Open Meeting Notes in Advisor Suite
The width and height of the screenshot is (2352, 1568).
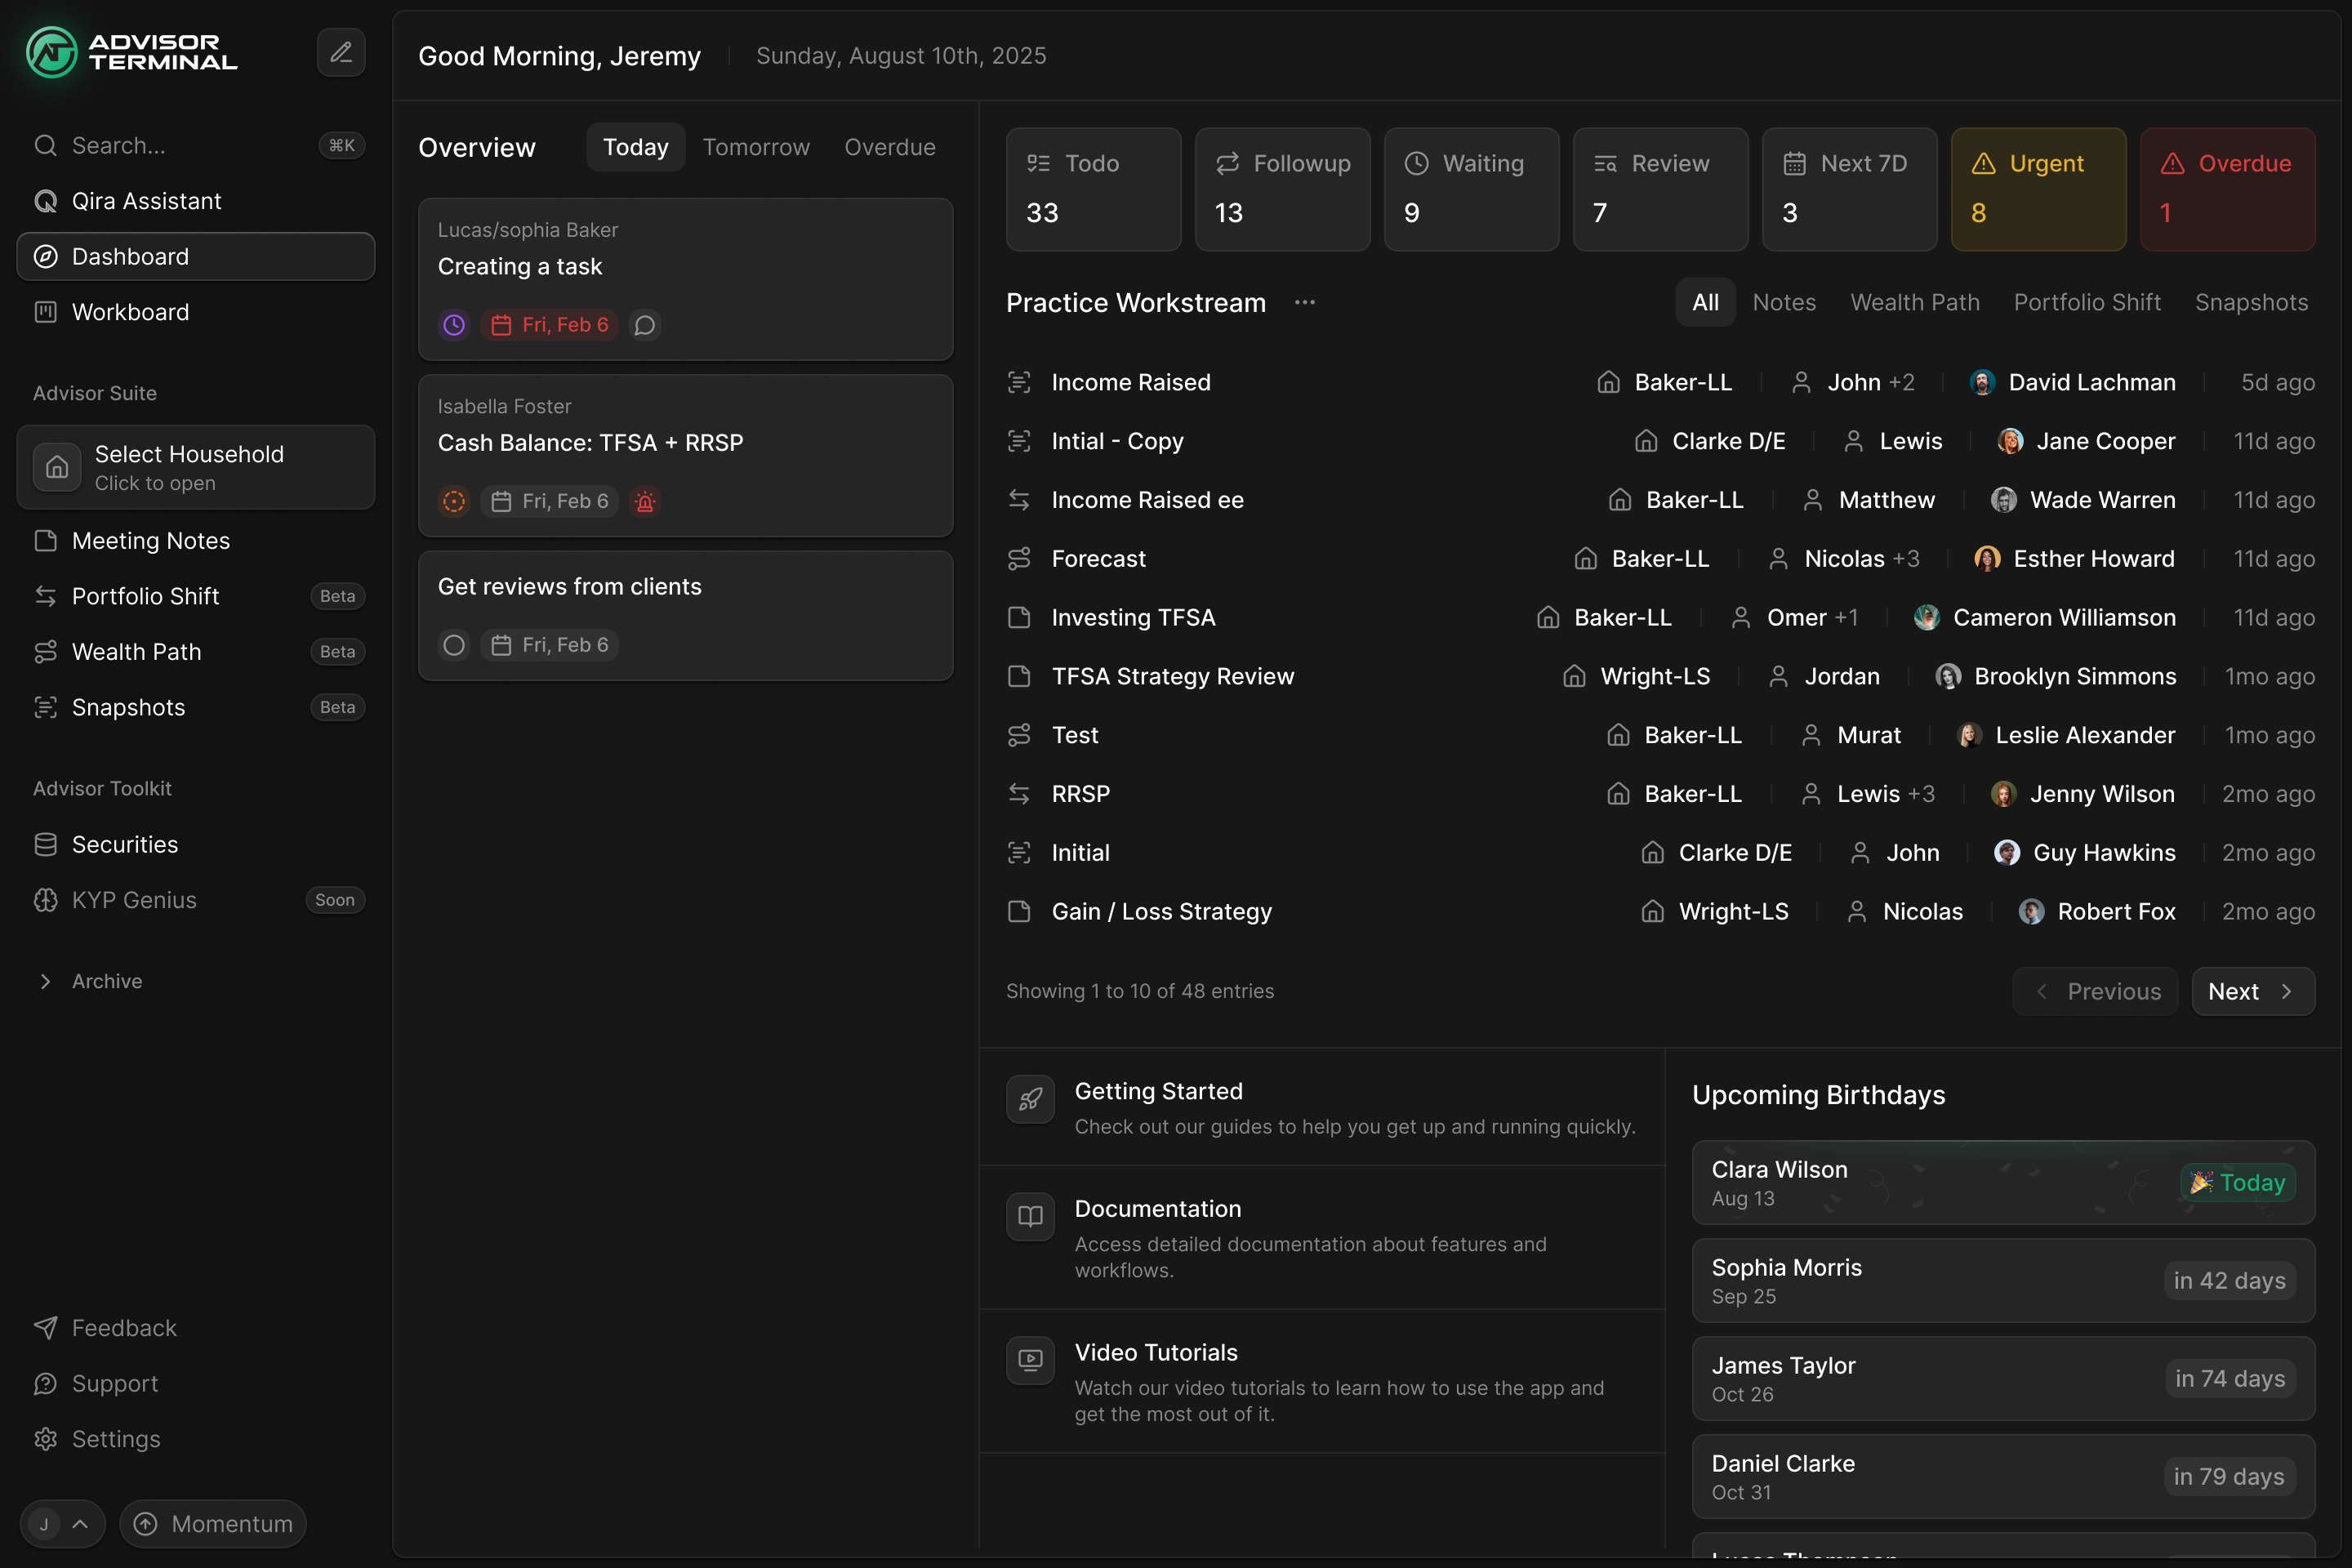(x=196, y=541)
